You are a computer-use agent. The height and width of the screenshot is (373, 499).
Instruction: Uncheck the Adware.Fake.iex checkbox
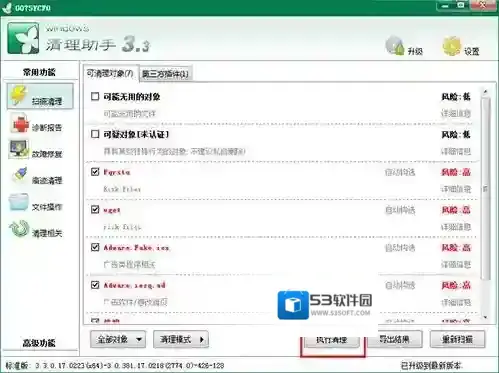point(95,247)
